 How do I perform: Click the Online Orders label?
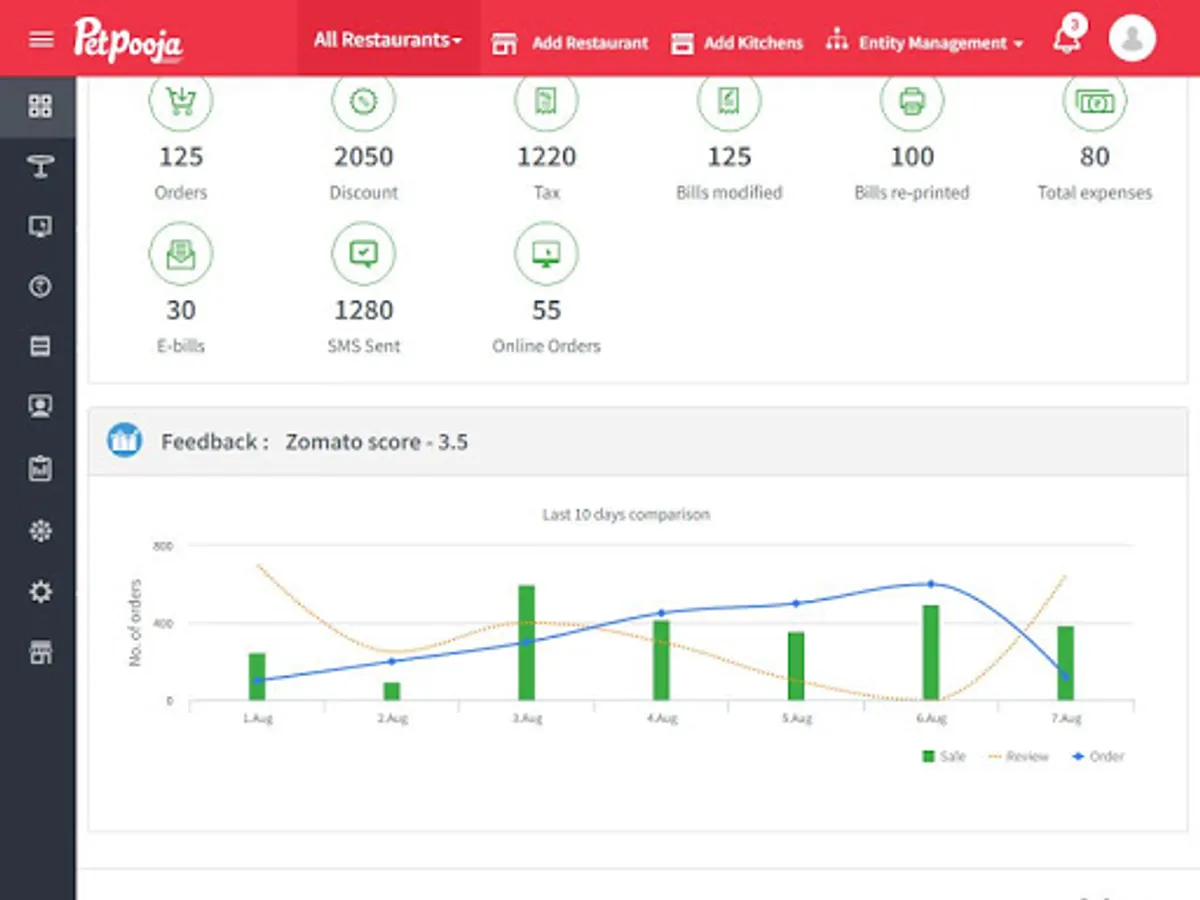546,347
